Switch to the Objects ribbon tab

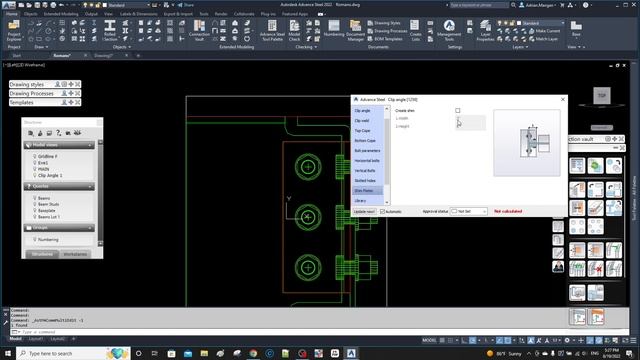point(30,14)
